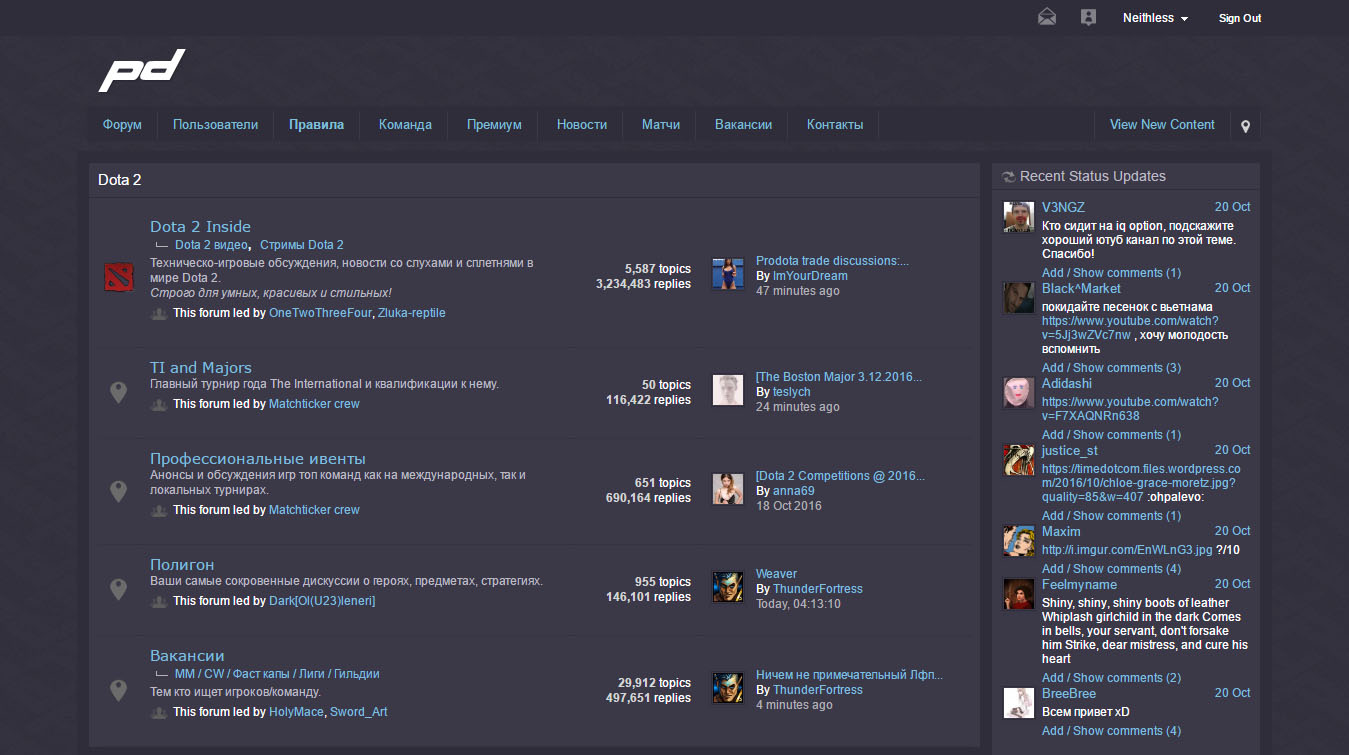Open teslych's avatar in TI and Majors row
The image size is (1349, 755).
click(x=727, y=390)
